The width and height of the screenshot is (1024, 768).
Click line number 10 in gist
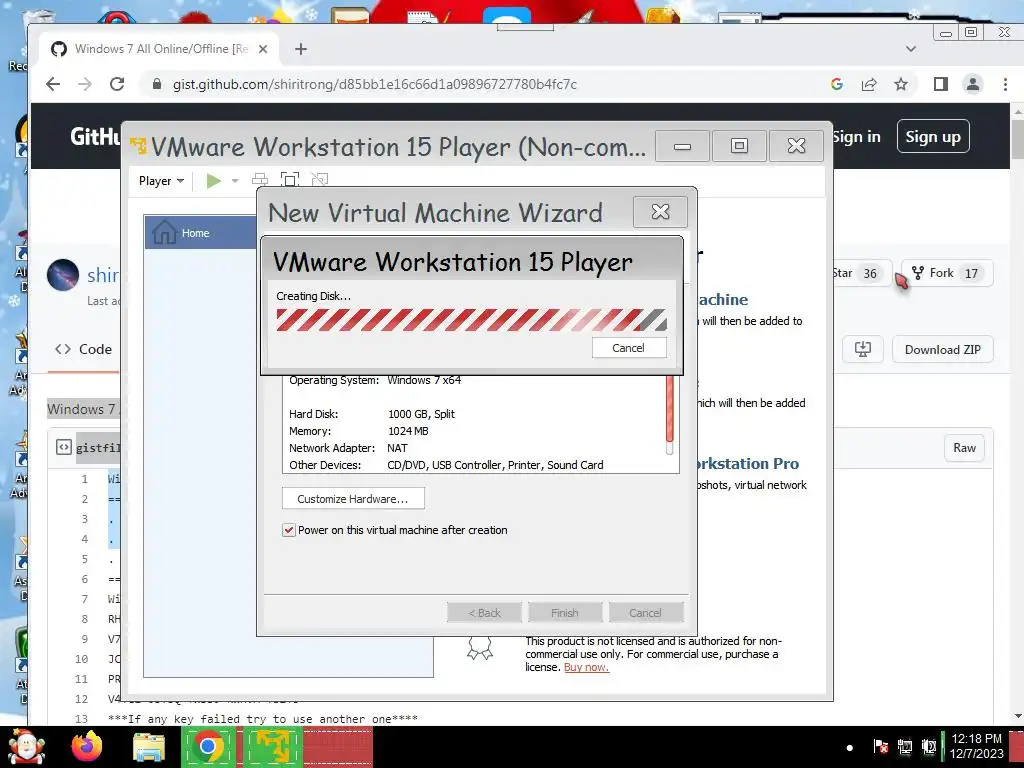pos(82,659)
